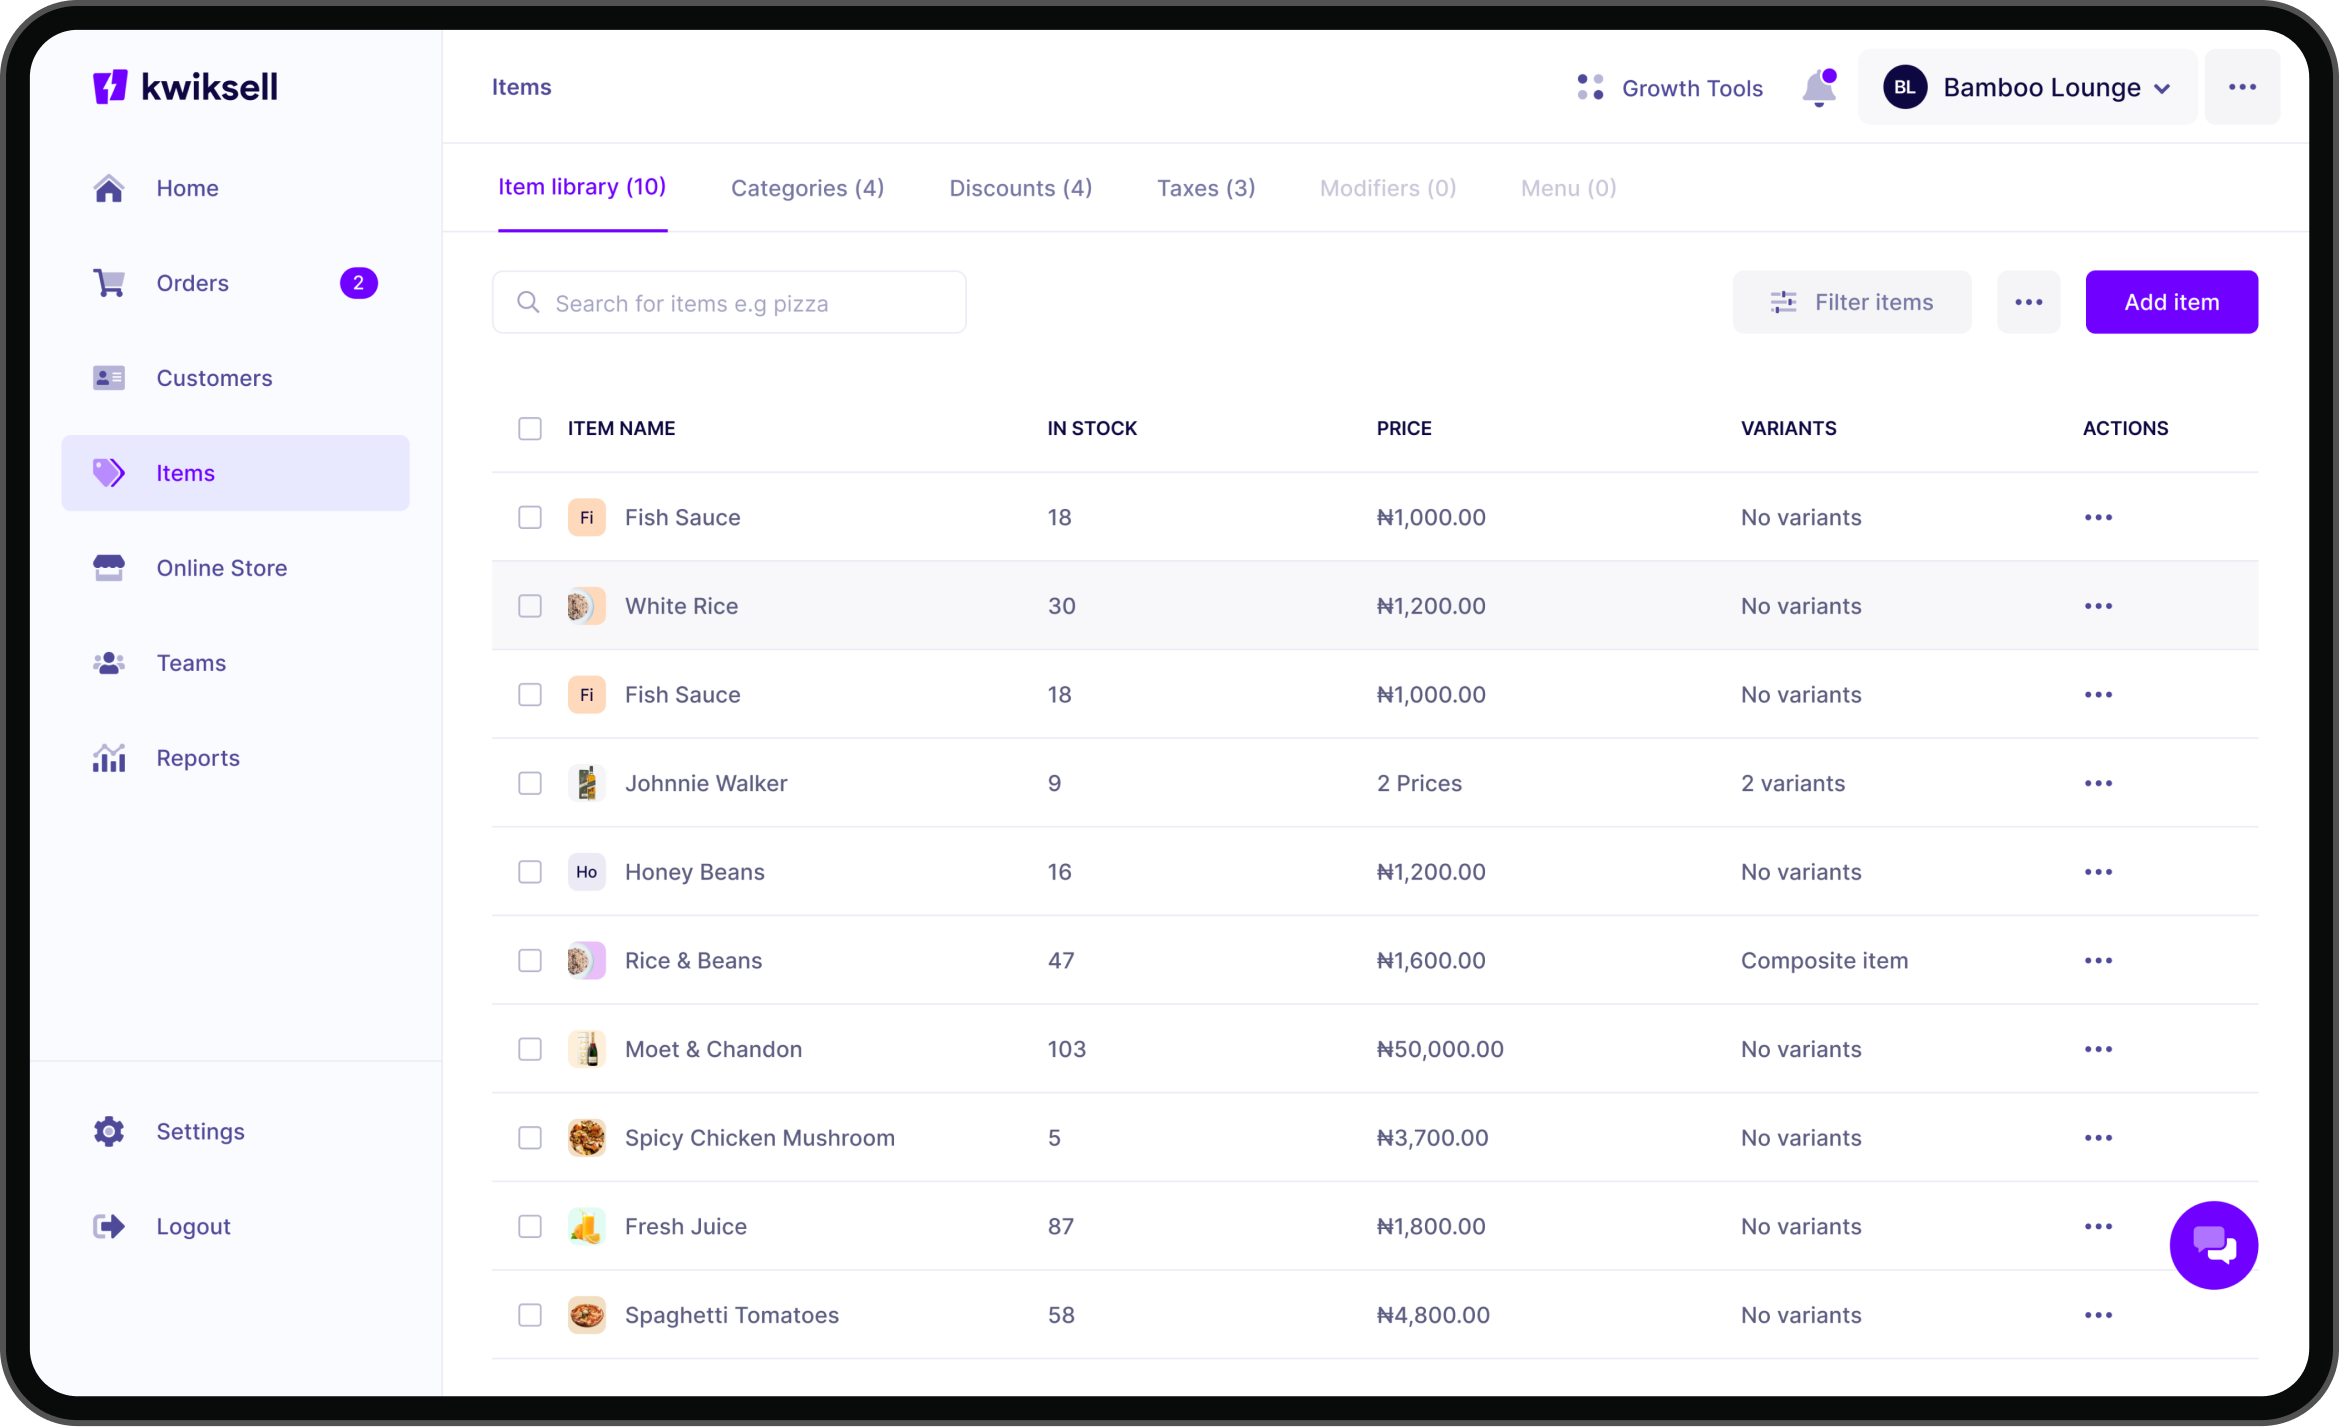Open actions menu for Johnnie Walker
The image size is (2340, 1427).
coord(2098,783)
